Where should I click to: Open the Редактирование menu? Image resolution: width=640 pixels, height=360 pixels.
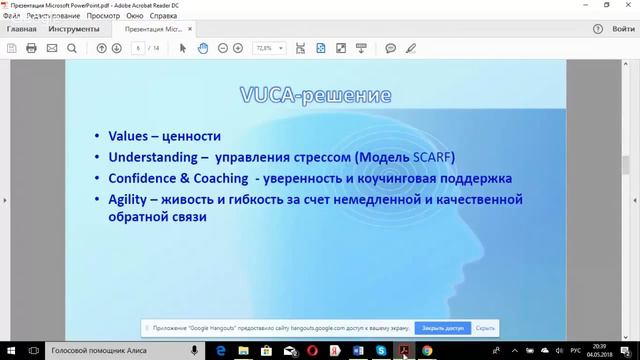tap(53, 16)
